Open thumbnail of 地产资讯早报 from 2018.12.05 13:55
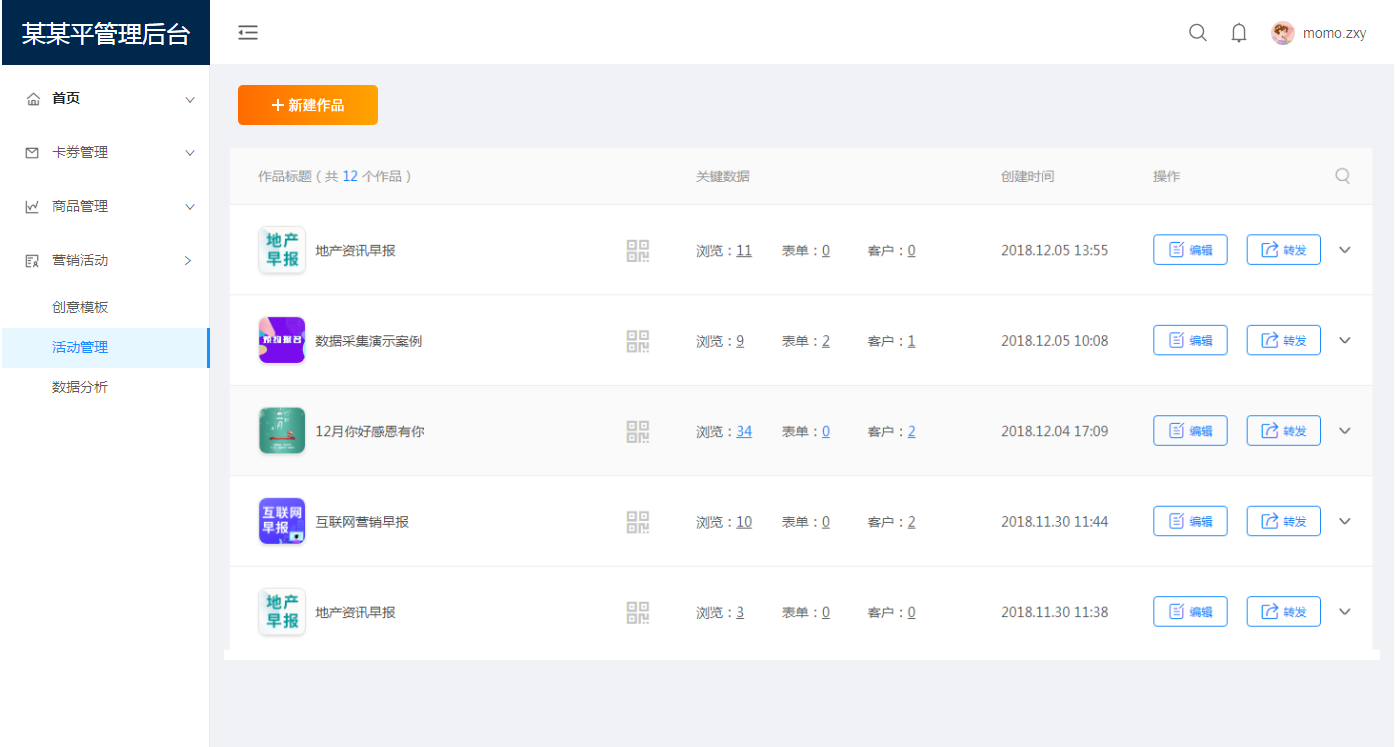This screenshot has height=747, width=1396. pyautogui.click(x=282, y=250)
